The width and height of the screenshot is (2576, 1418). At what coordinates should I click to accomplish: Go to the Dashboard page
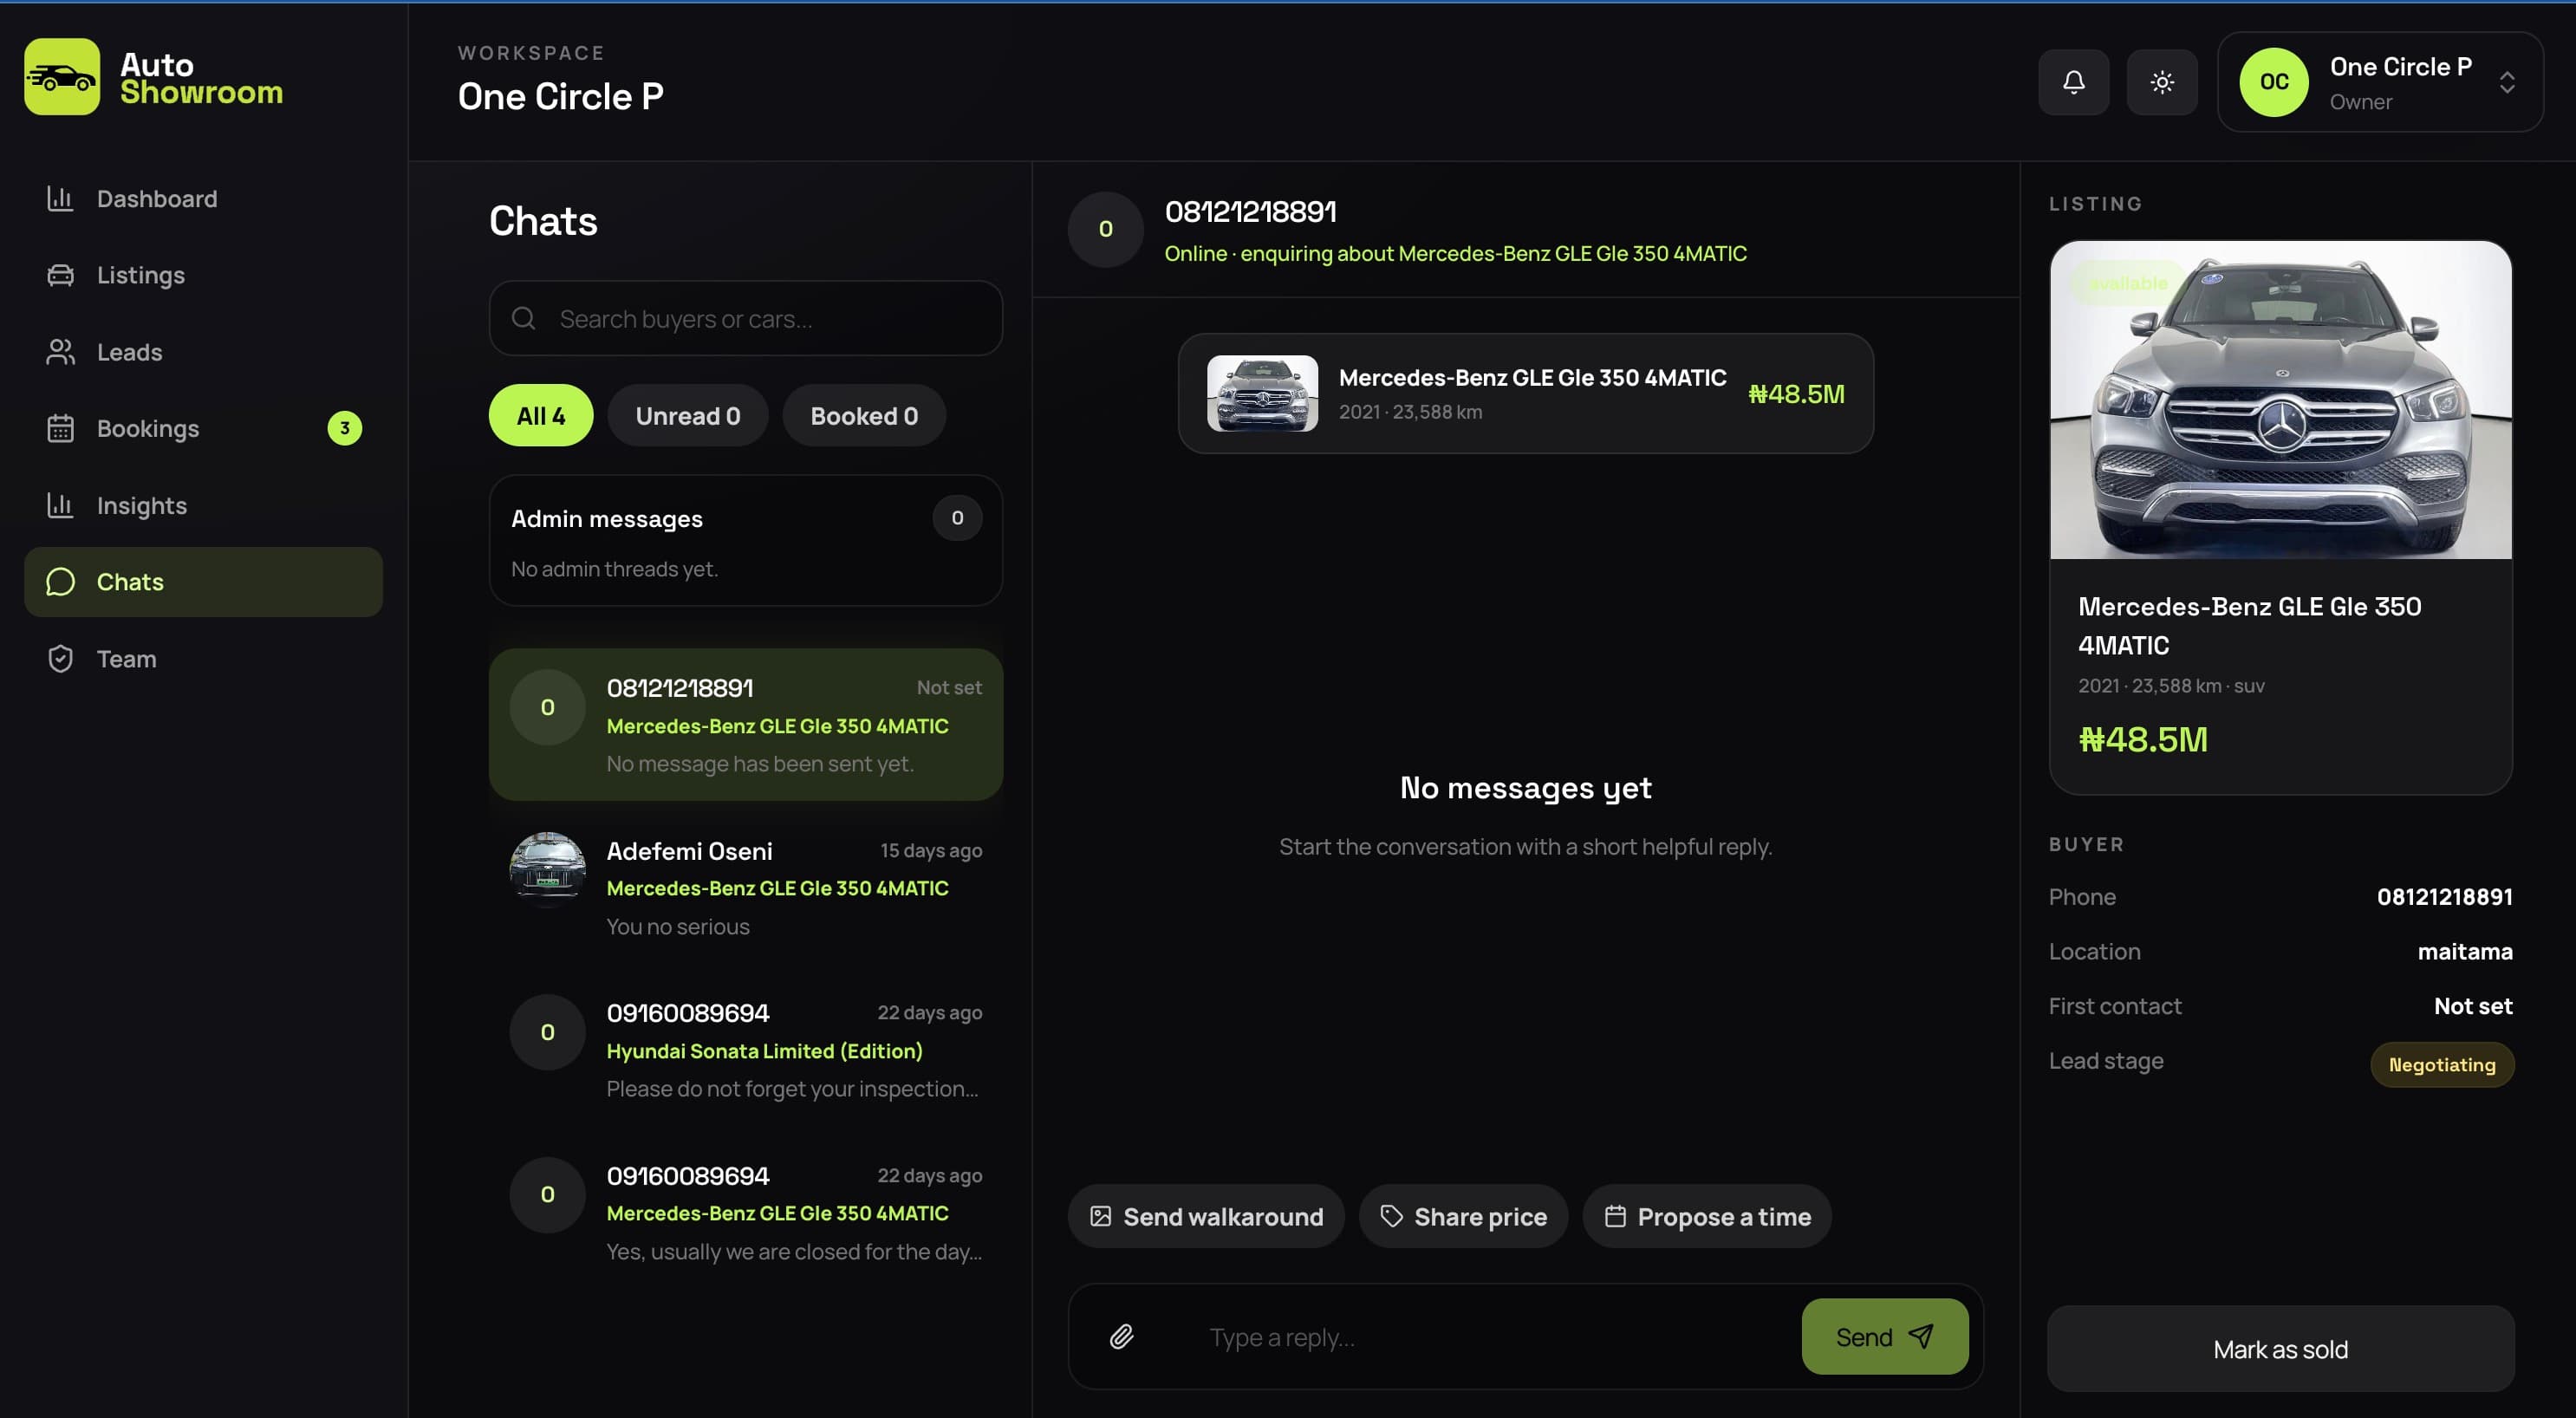coord(203,198)
